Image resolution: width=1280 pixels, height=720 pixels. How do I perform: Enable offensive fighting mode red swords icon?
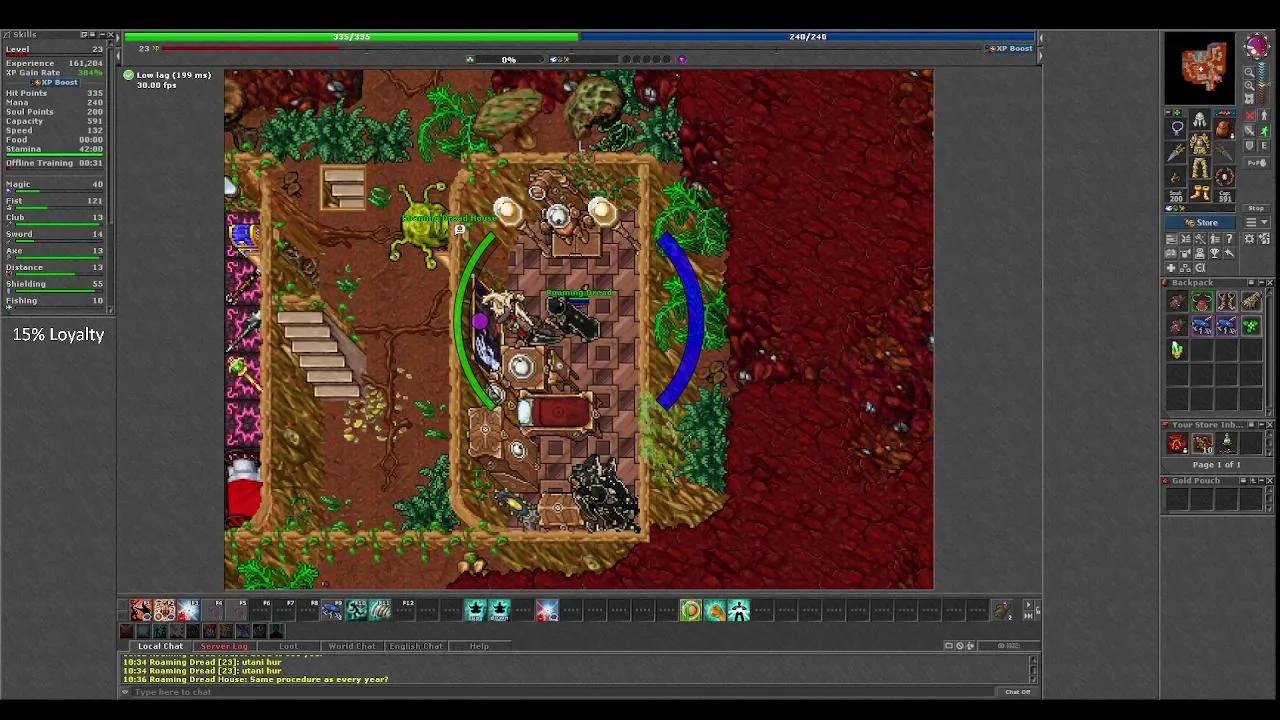coord(1250,115)
